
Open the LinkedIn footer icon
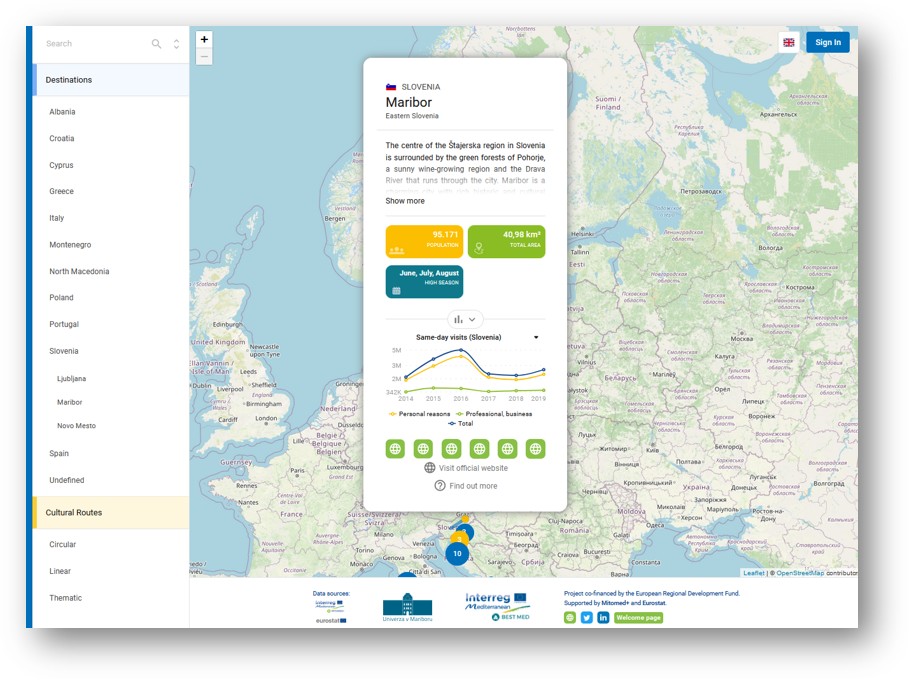pos(603,617)
